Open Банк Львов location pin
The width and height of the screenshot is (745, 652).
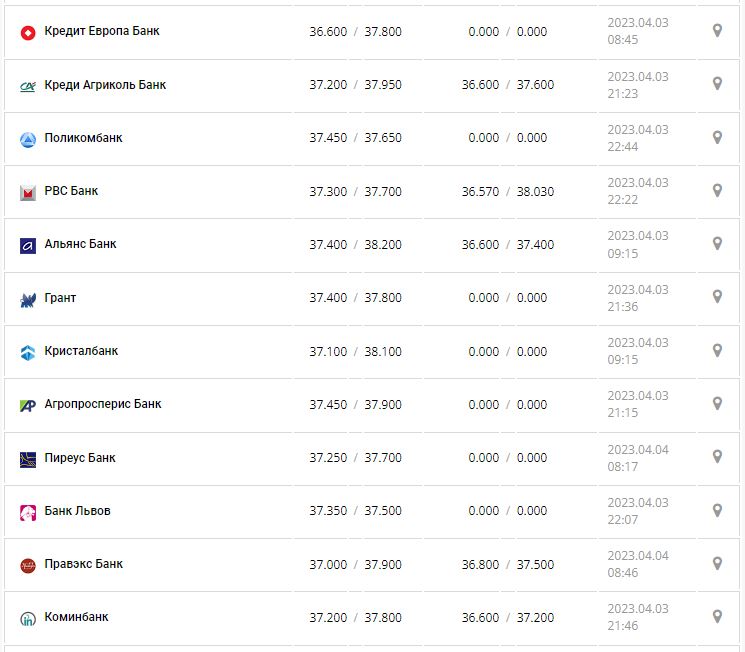[717, 510]
